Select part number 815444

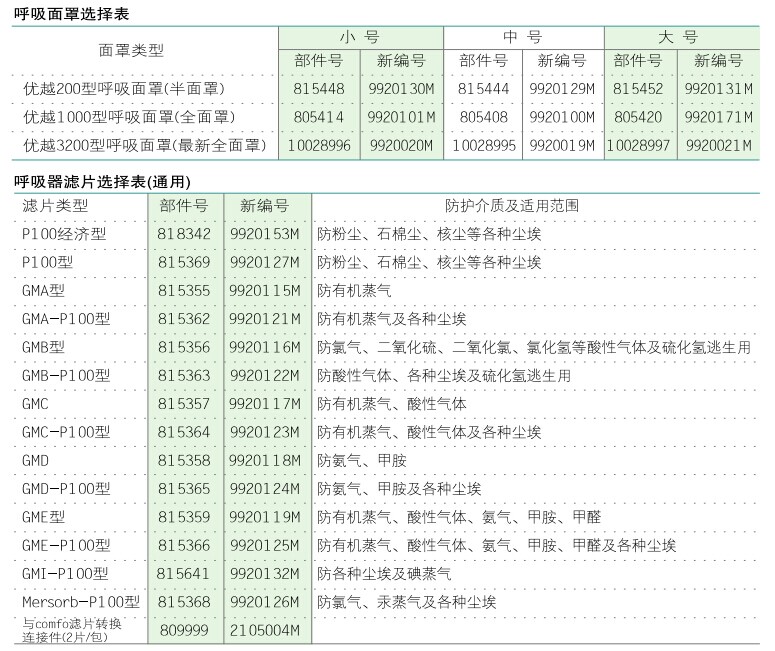click(x=483, y=89)
